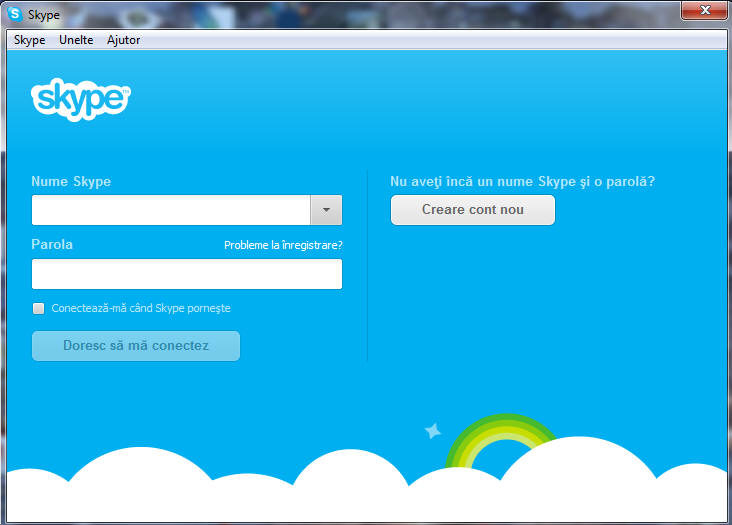The image size is (732, 525).
Task: Click the 'Creare cont nou' button
Action: point(472,210)
